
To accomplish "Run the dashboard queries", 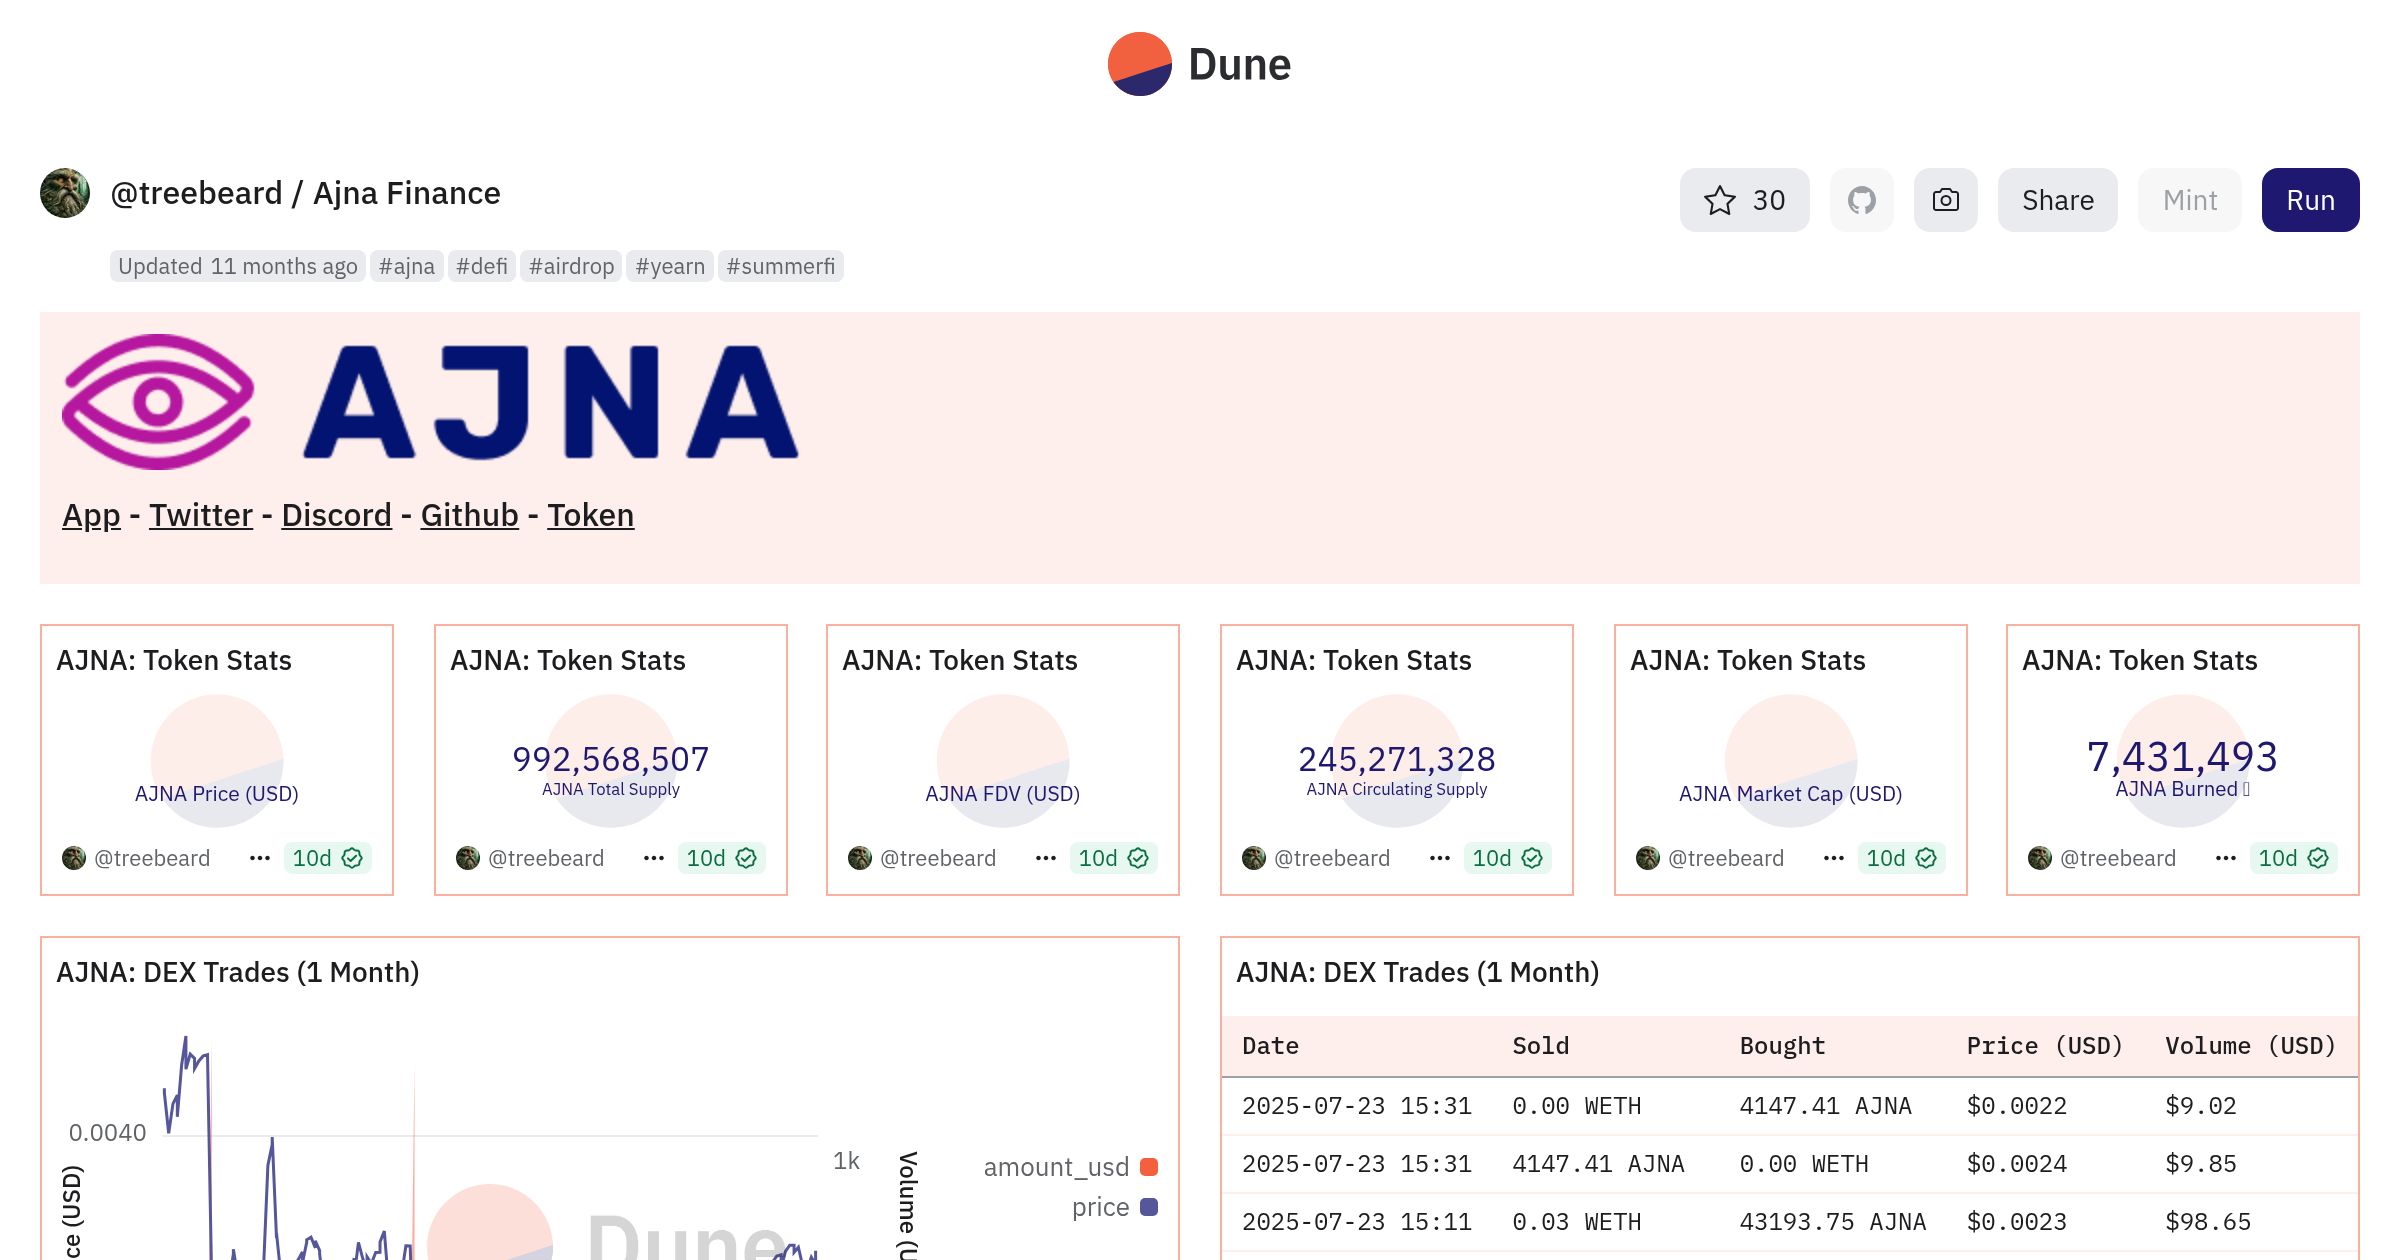I will [x=2311, y=200].
